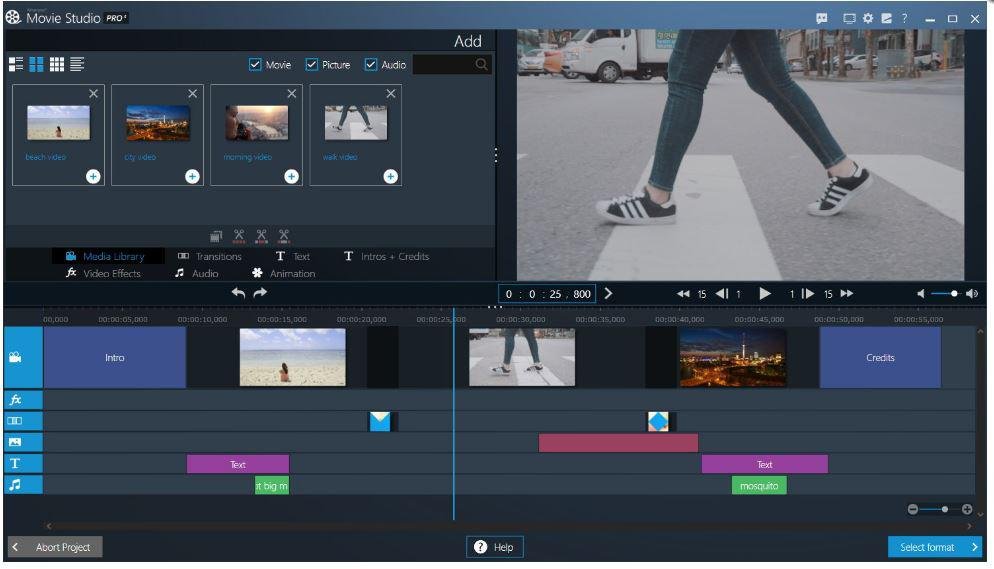Click the vertical panel divider handle dots
This screenshot has height=569, width=994.
pos(496,156)
